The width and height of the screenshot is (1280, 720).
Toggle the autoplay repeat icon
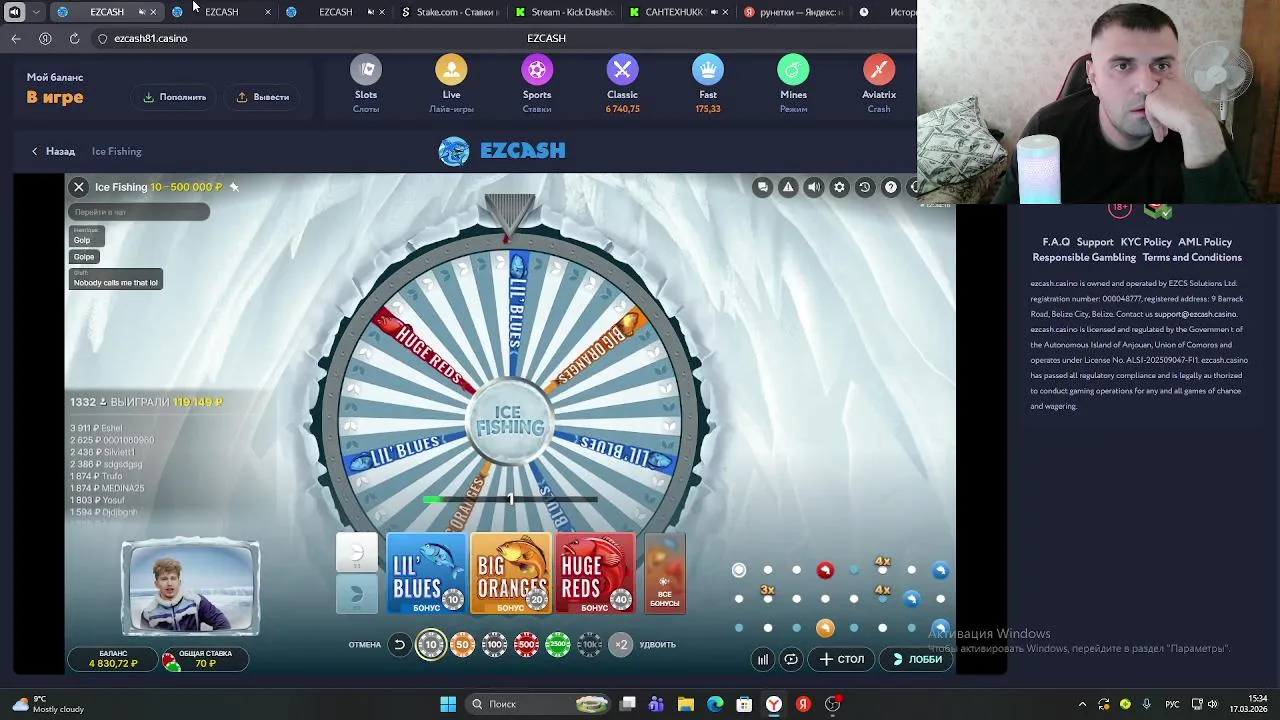click(791, 659)
